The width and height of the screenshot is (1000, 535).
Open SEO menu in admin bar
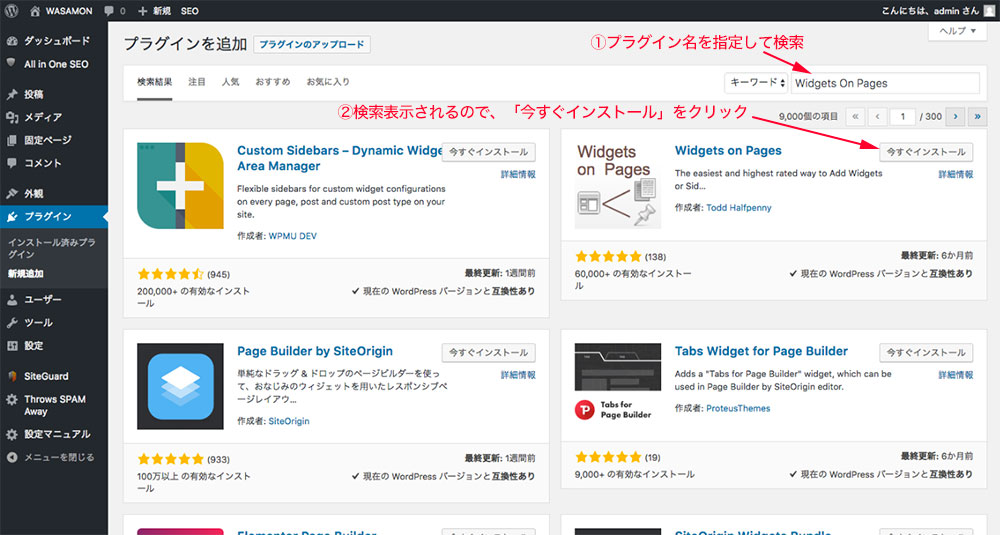coord(189,11)
